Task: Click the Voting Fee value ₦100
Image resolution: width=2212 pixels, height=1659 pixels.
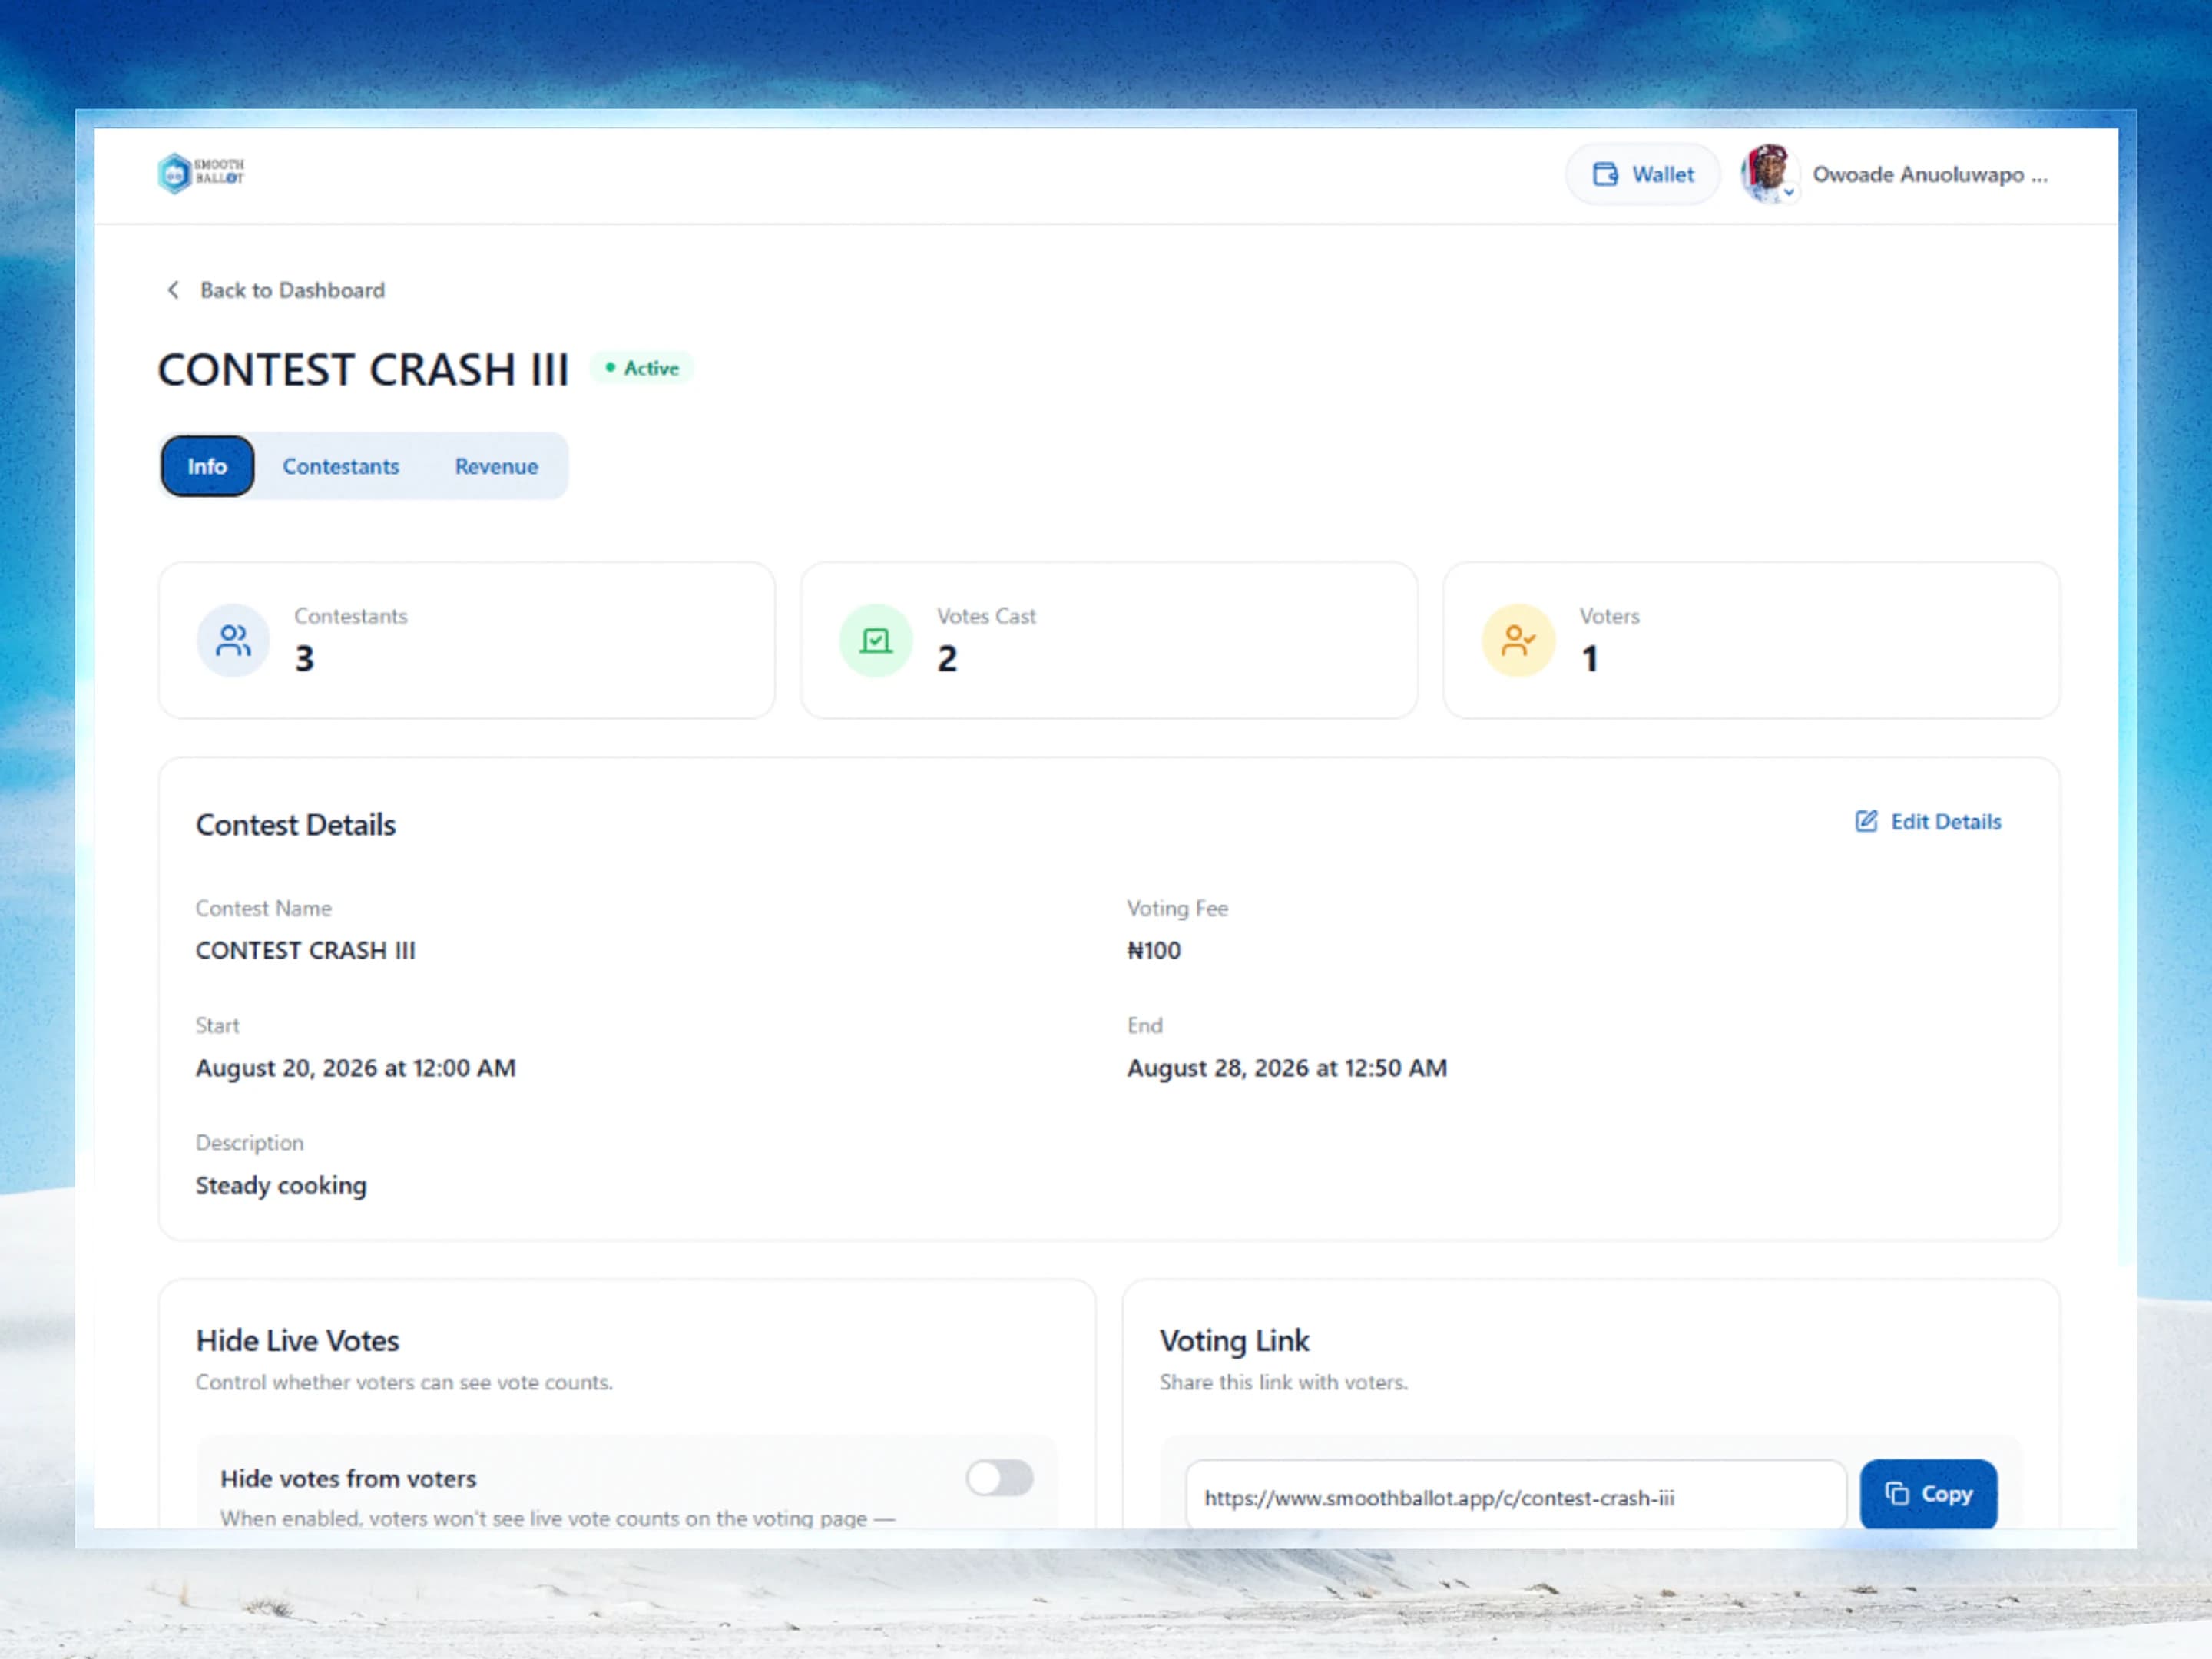Action: click(x=1154, y=951)
